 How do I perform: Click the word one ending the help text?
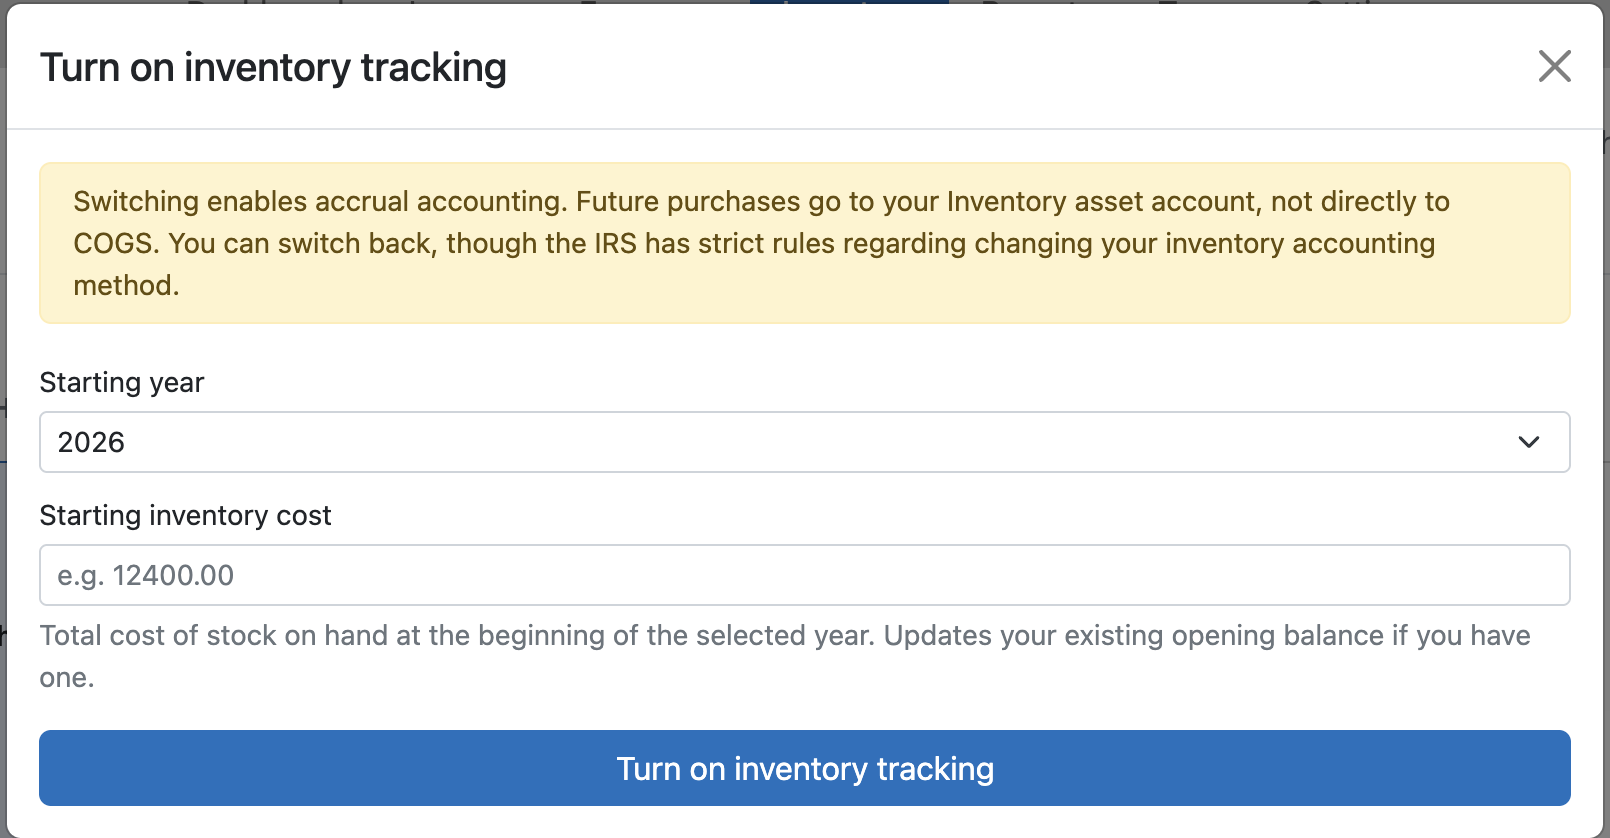point(66,677)
